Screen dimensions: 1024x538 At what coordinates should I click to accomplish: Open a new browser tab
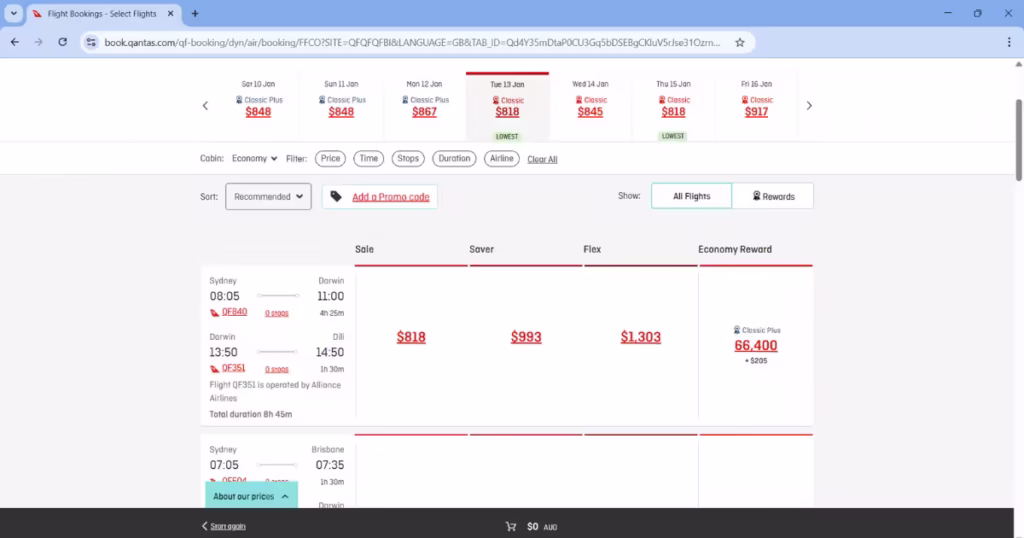[x=195, y=14]
